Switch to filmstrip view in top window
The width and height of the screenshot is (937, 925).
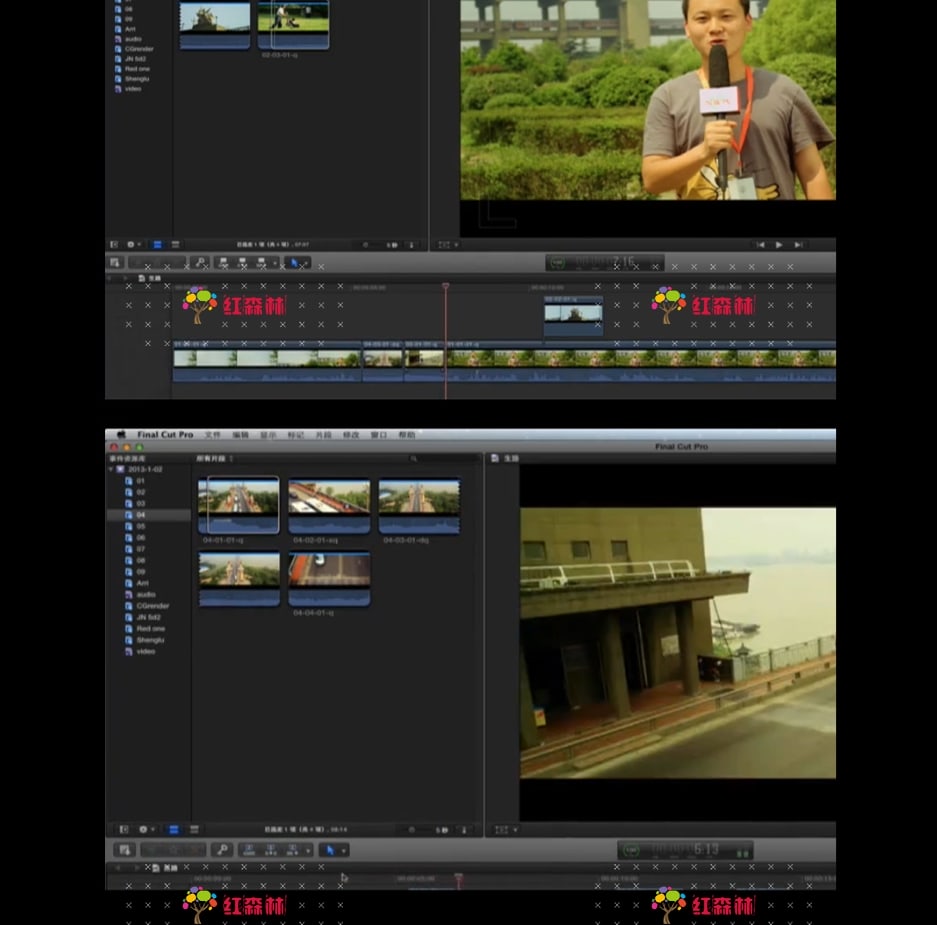(x=157, y=244)
